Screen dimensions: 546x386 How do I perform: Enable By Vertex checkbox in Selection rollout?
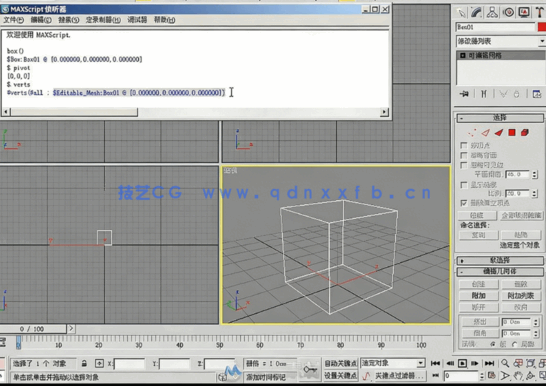point(463,145)
